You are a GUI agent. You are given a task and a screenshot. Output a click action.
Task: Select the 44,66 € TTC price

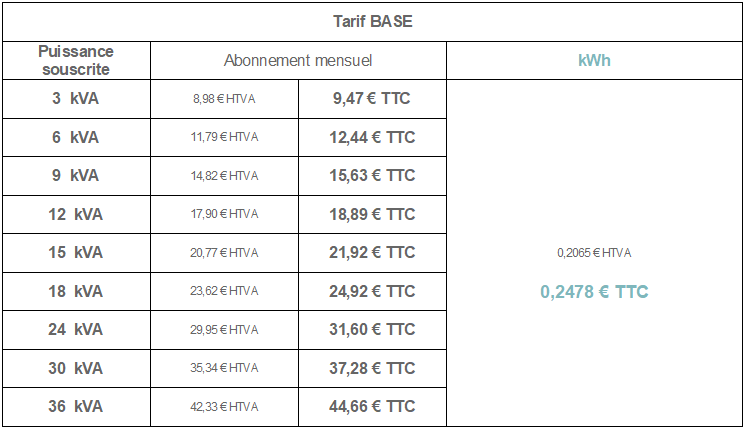(x=372, y=406)
